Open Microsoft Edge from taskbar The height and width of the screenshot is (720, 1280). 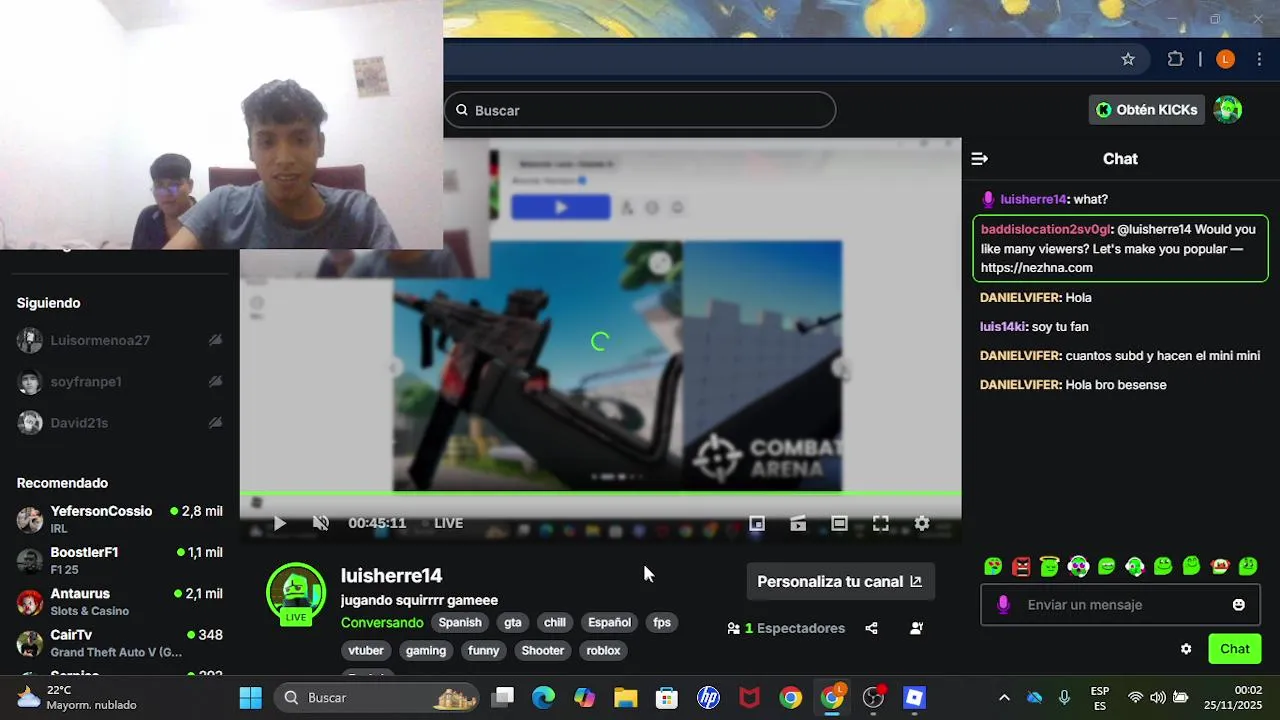pos(543,697)
